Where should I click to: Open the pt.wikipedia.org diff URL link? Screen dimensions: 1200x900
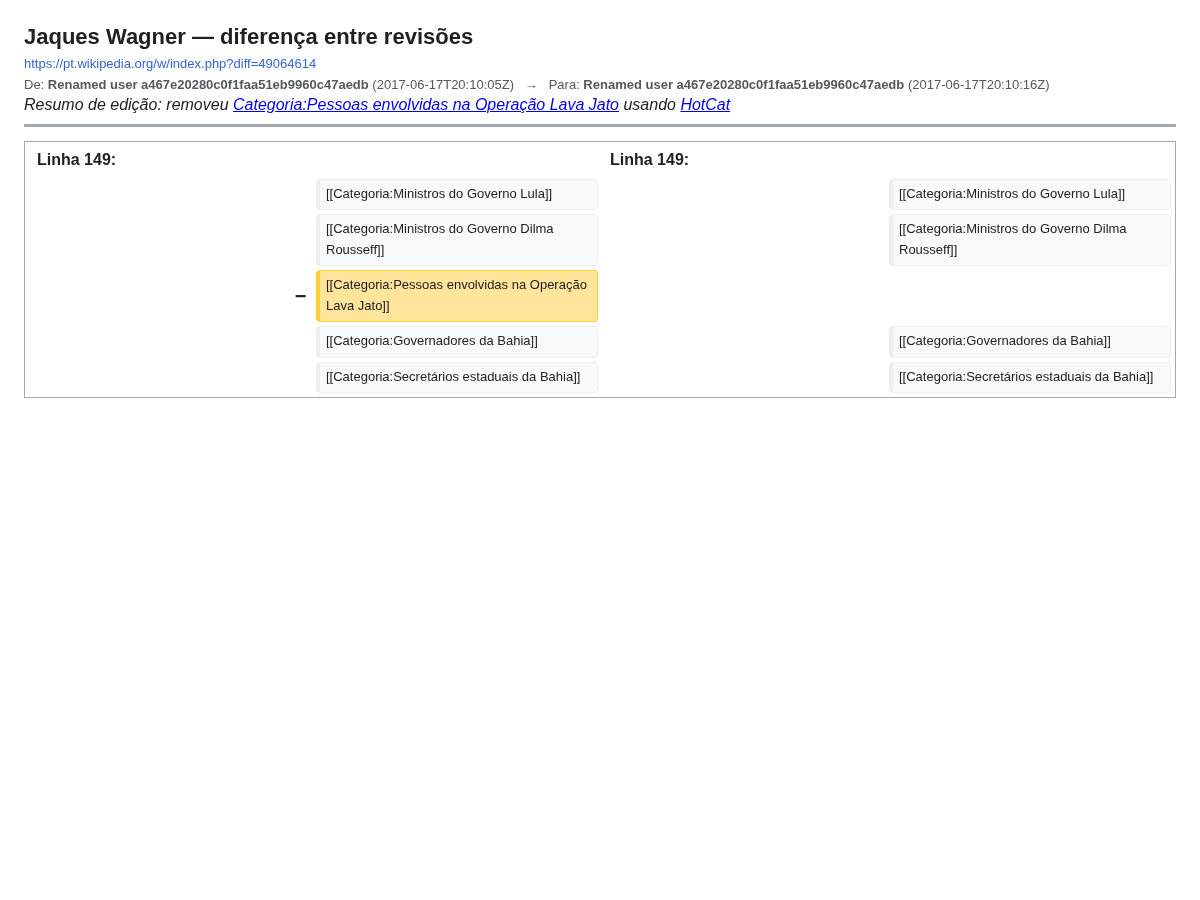click(170, 64)
